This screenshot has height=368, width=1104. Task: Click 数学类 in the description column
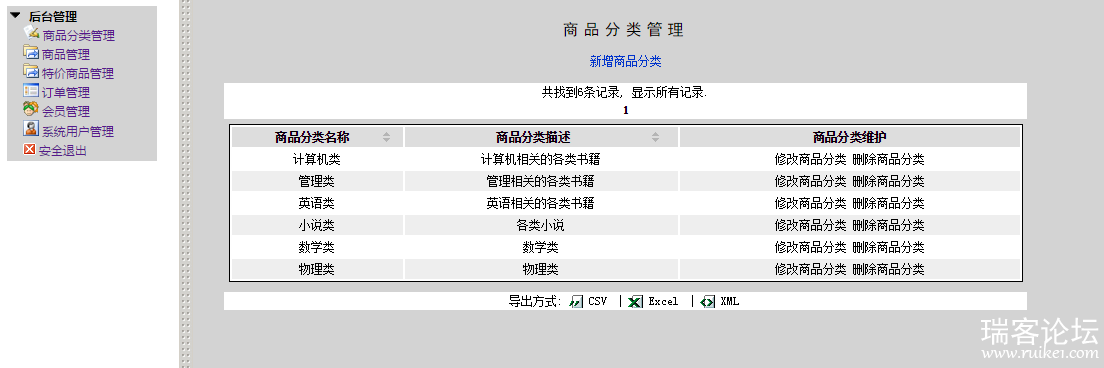(541, 248)
